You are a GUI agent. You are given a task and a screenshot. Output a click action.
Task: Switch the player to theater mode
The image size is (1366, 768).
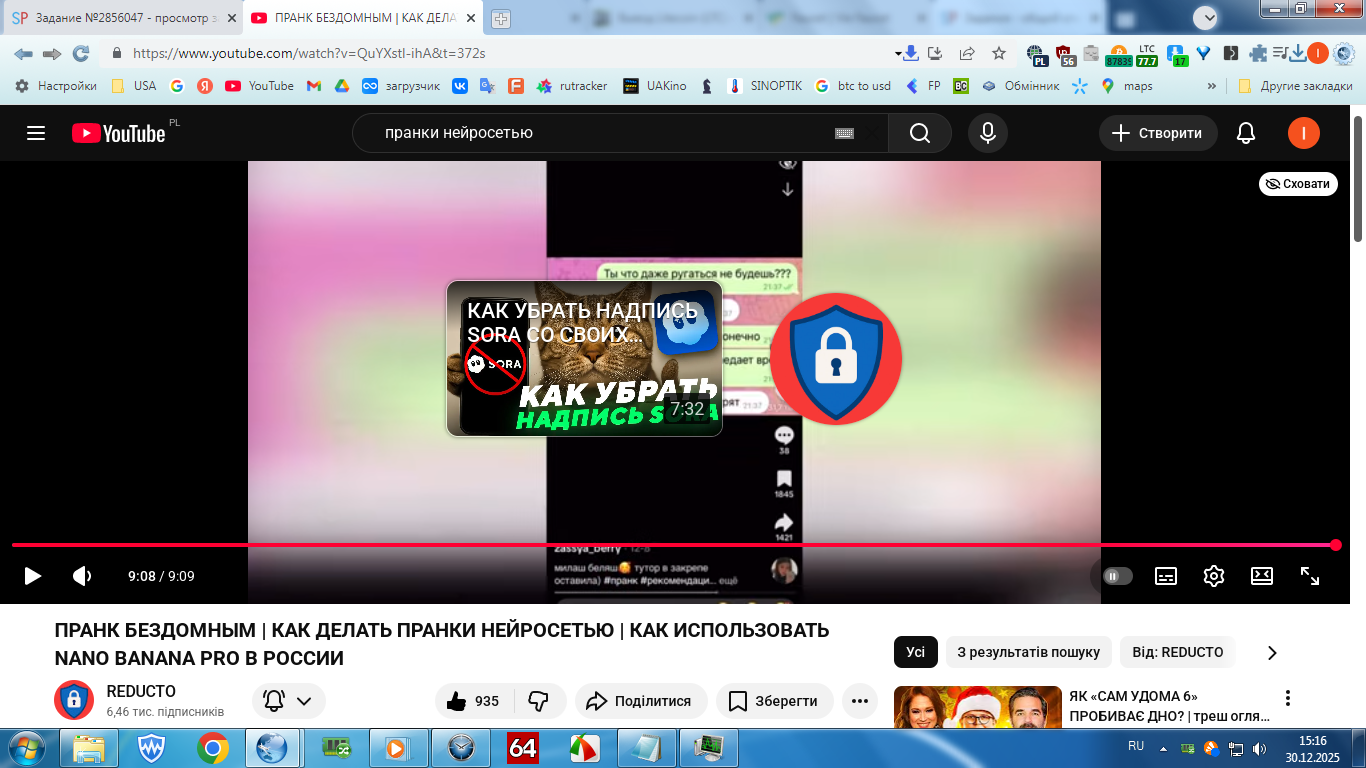tap(1262, 576)
